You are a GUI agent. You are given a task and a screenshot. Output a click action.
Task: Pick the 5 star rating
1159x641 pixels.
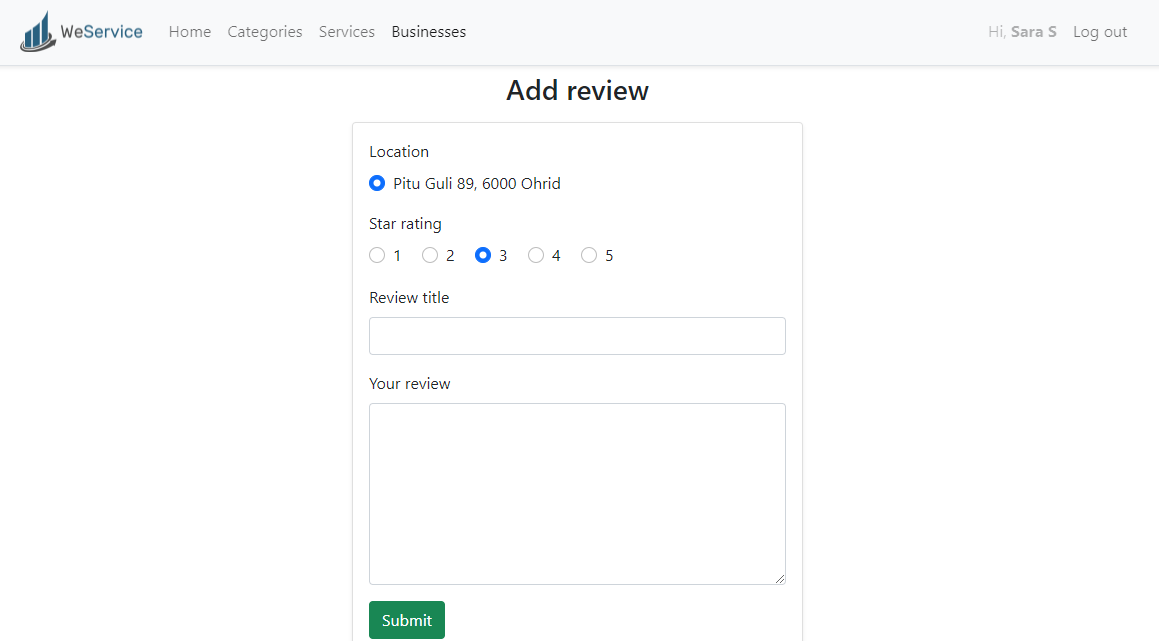pos(589,256)
